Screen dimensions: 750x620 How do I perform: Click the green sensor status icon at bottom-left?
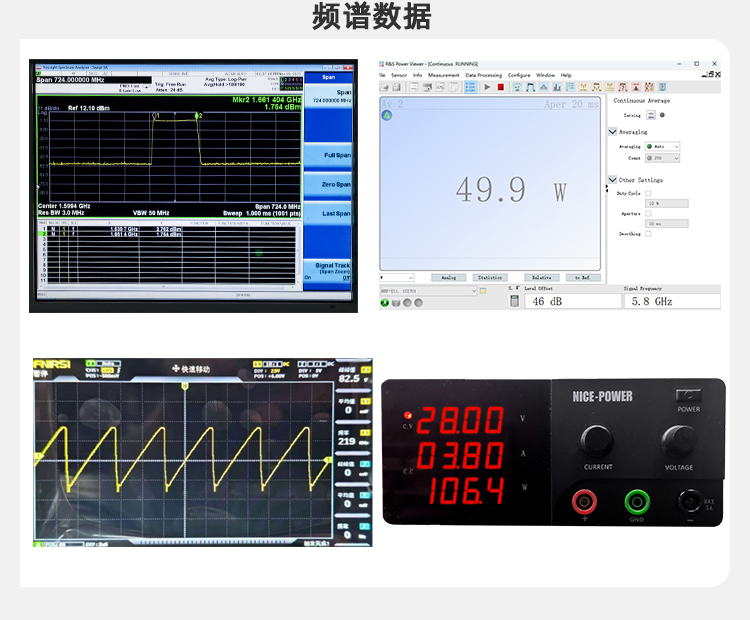[385, 302]
